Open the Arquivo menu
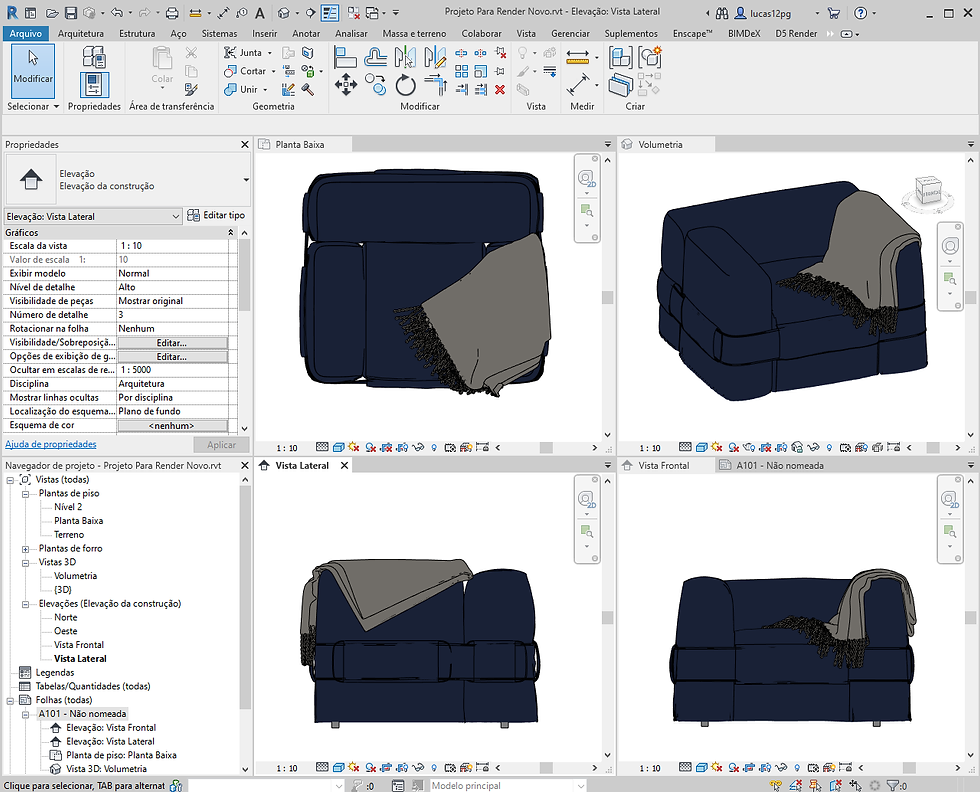Viewport: 980px width, 792px height. point(26,34)
